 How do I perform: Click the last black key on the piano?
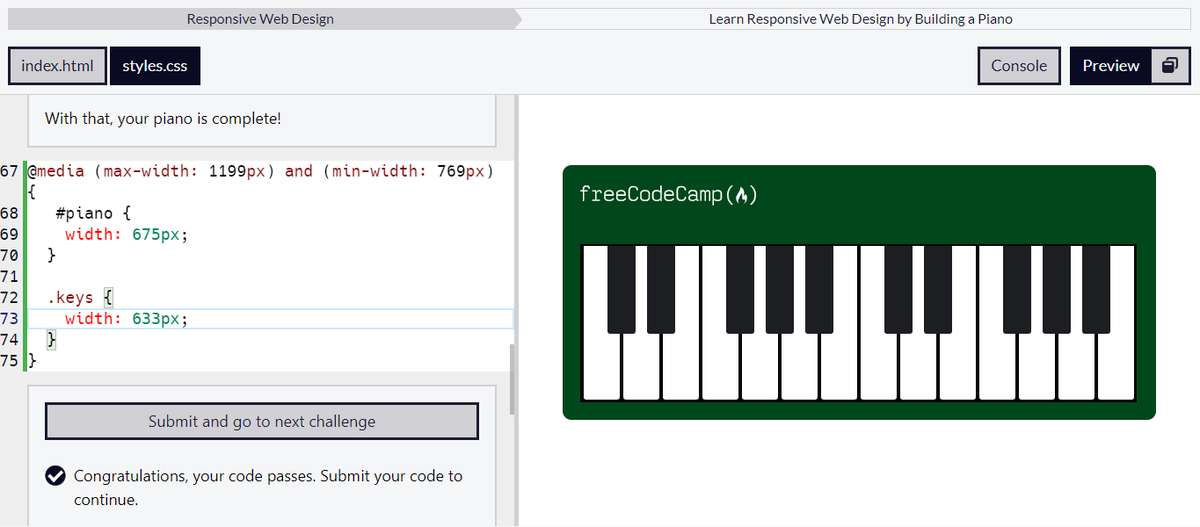pyautogui.click(x=1096, y=288)
